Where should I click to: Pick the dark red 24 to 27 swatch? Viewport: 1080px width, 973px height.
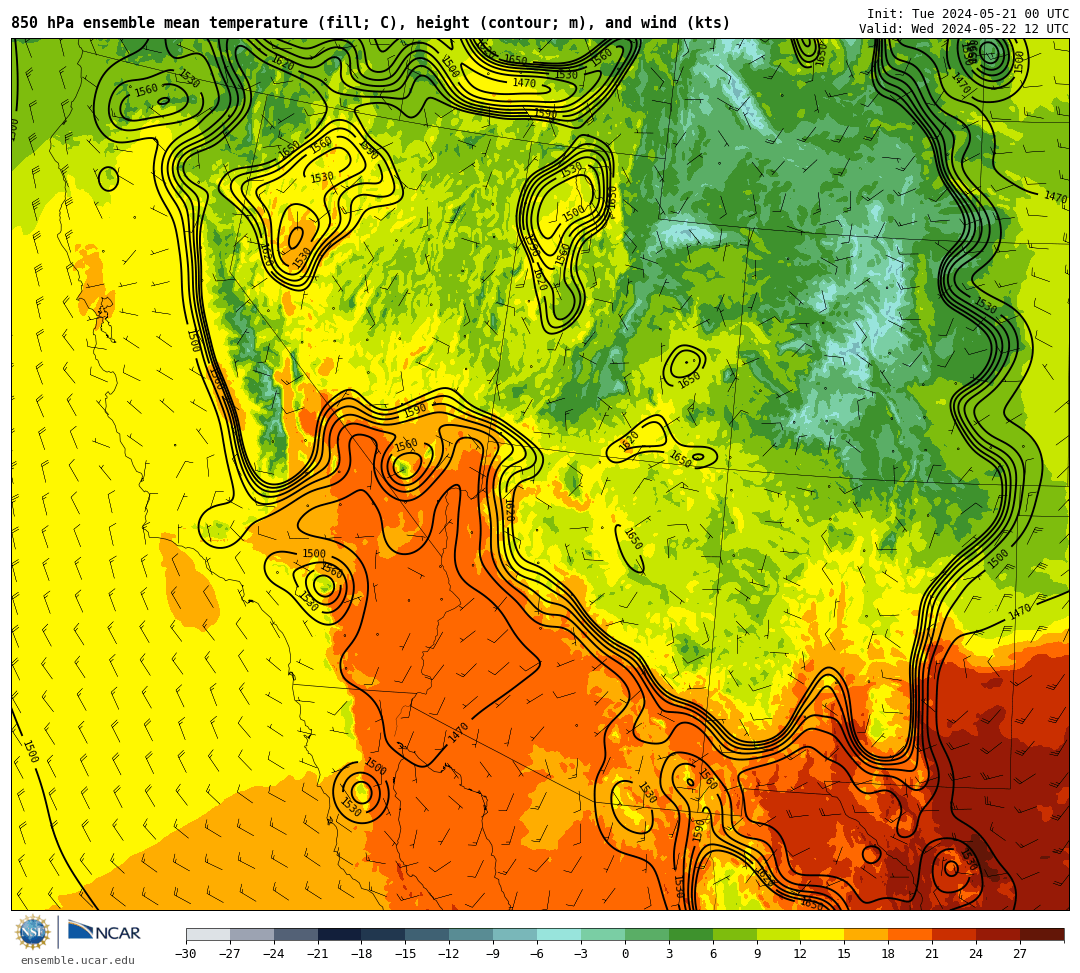pos(999,934)
